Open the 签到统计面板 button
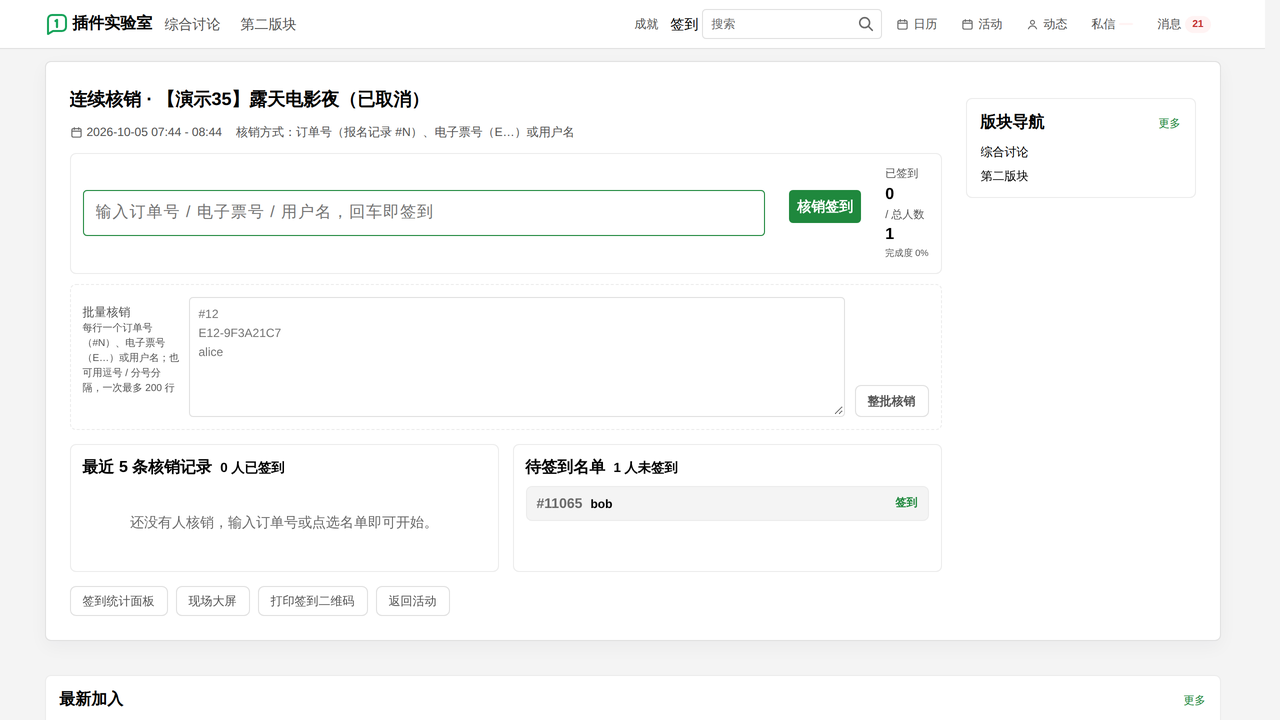The height and width of the screenshot is (720, 1280). 118,601
